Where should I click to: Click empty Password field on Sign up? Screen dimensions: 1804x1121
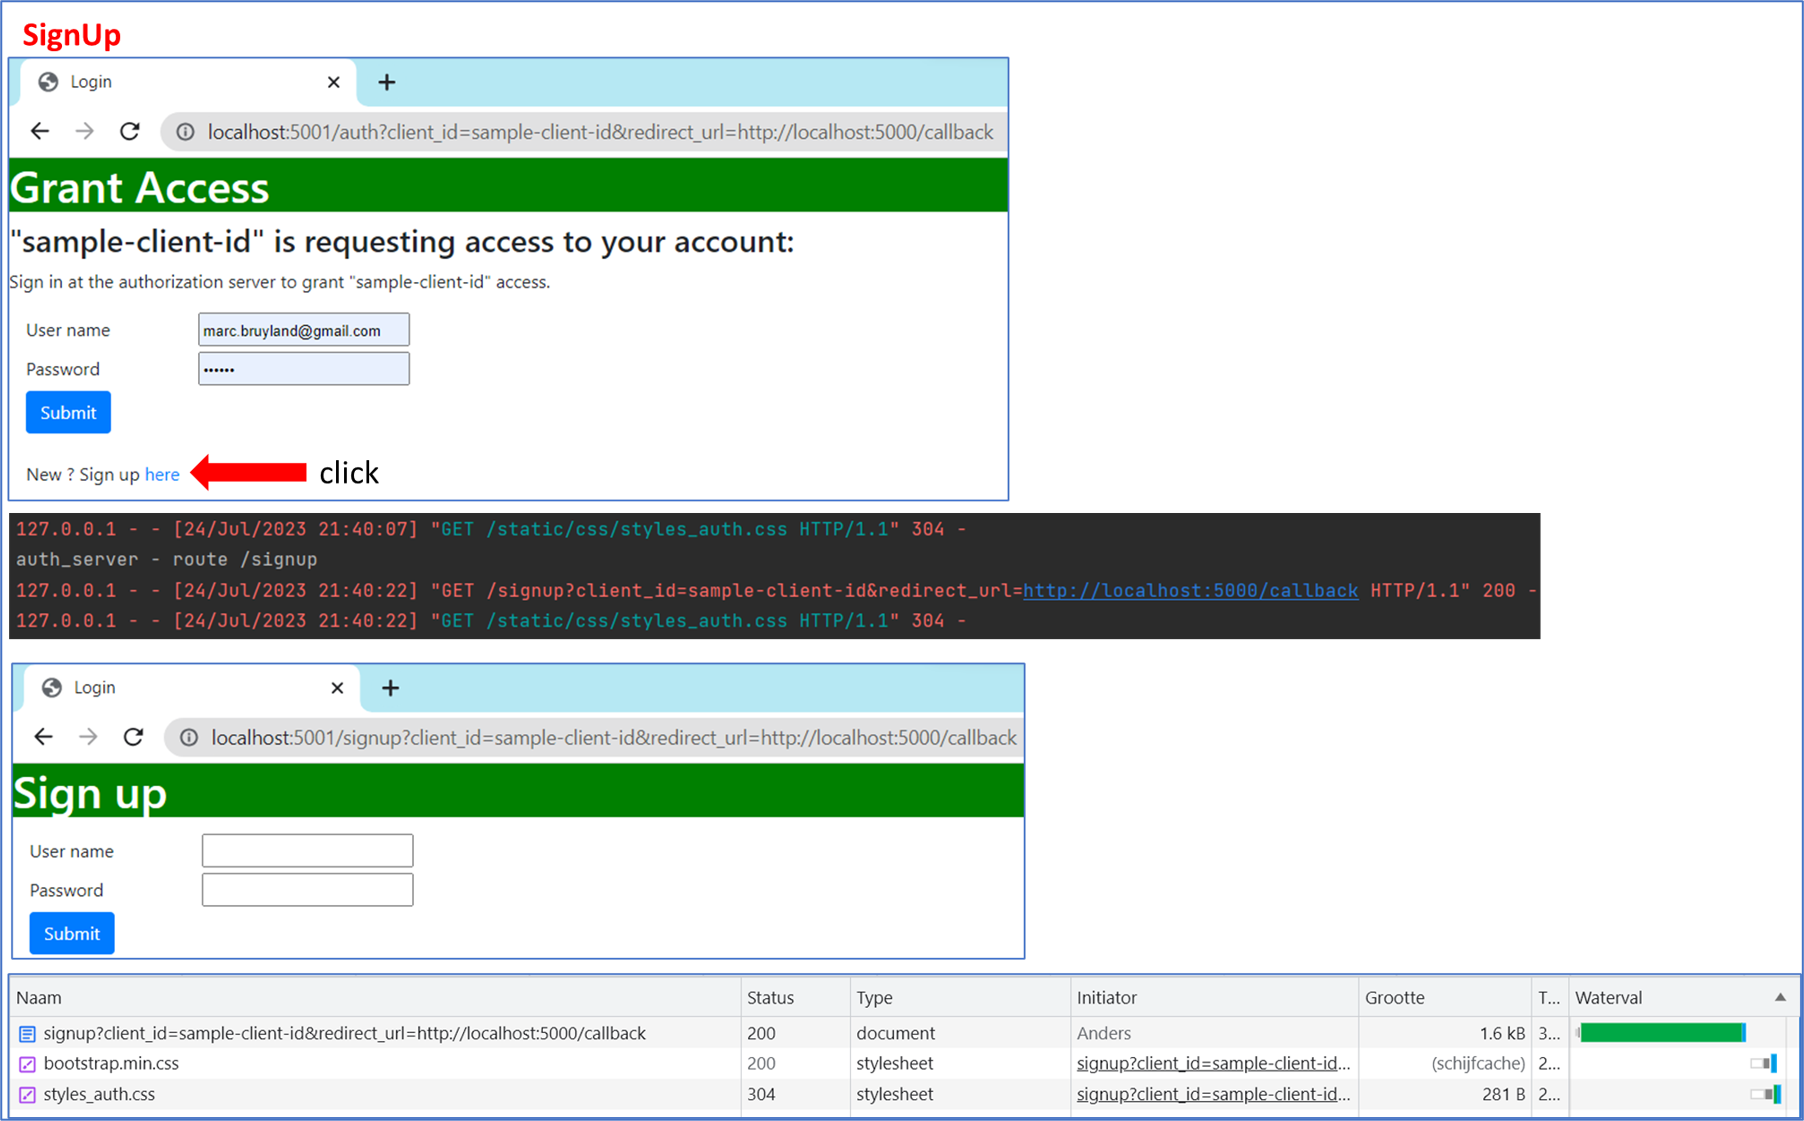(x=308, y=890)
